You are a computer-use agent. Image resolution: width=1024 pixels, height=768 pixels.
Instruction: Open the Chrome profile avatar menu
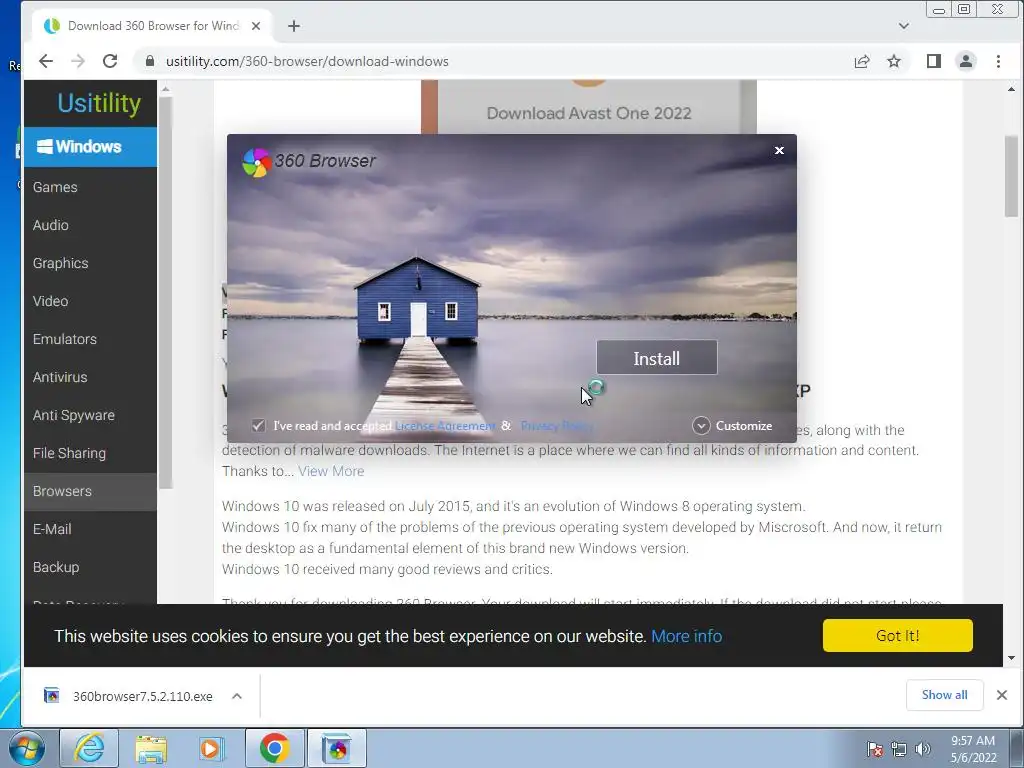[966, 61]
